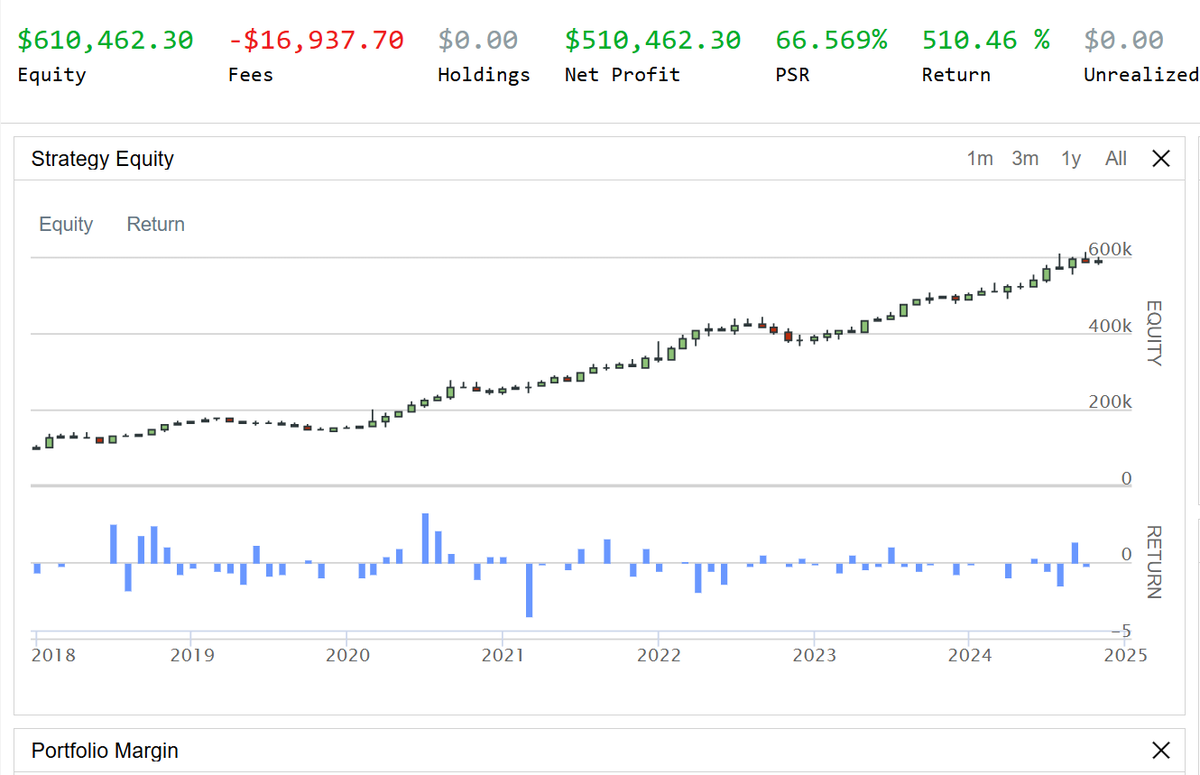Click the 2025 x-axis label
The height and width of the screenshot is (775, 1200).
click(x=1124, y=655)
